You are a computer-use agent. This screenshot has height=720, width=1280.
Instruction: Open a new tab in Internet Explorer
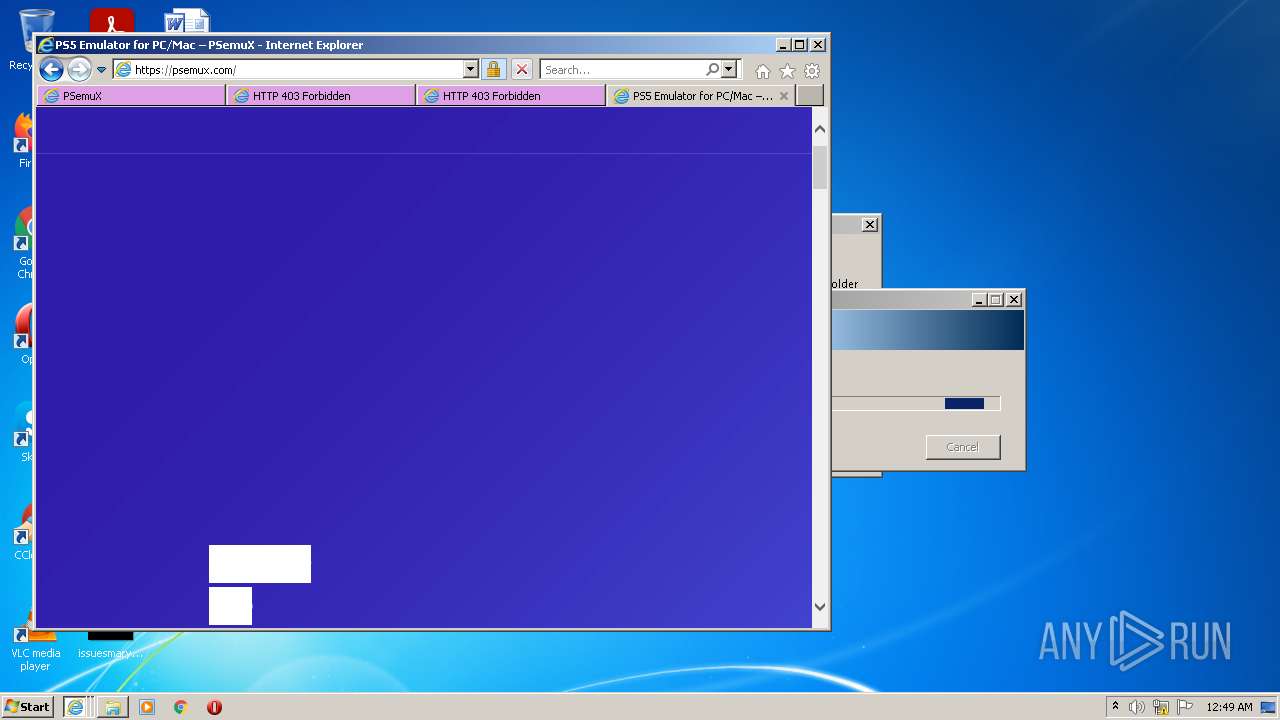810,96
